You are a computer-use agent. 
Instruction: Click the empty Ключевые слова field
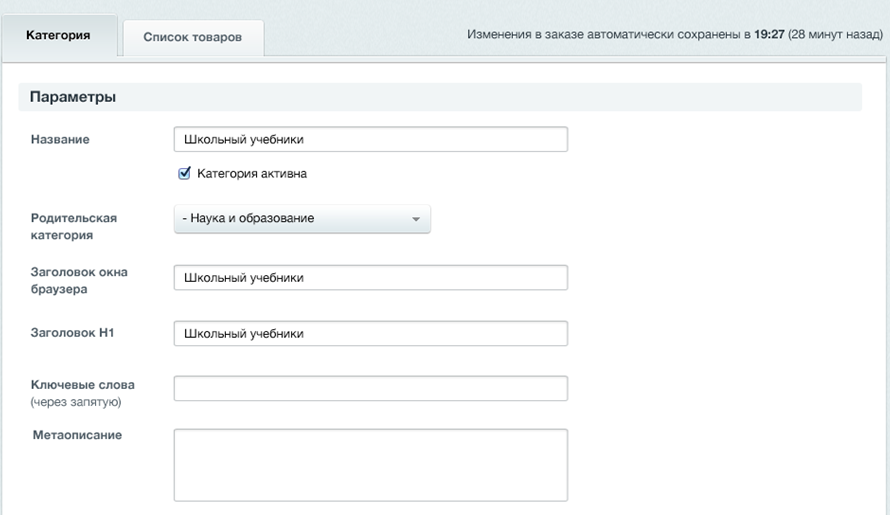pyautogui.click(x=370, y=388)
